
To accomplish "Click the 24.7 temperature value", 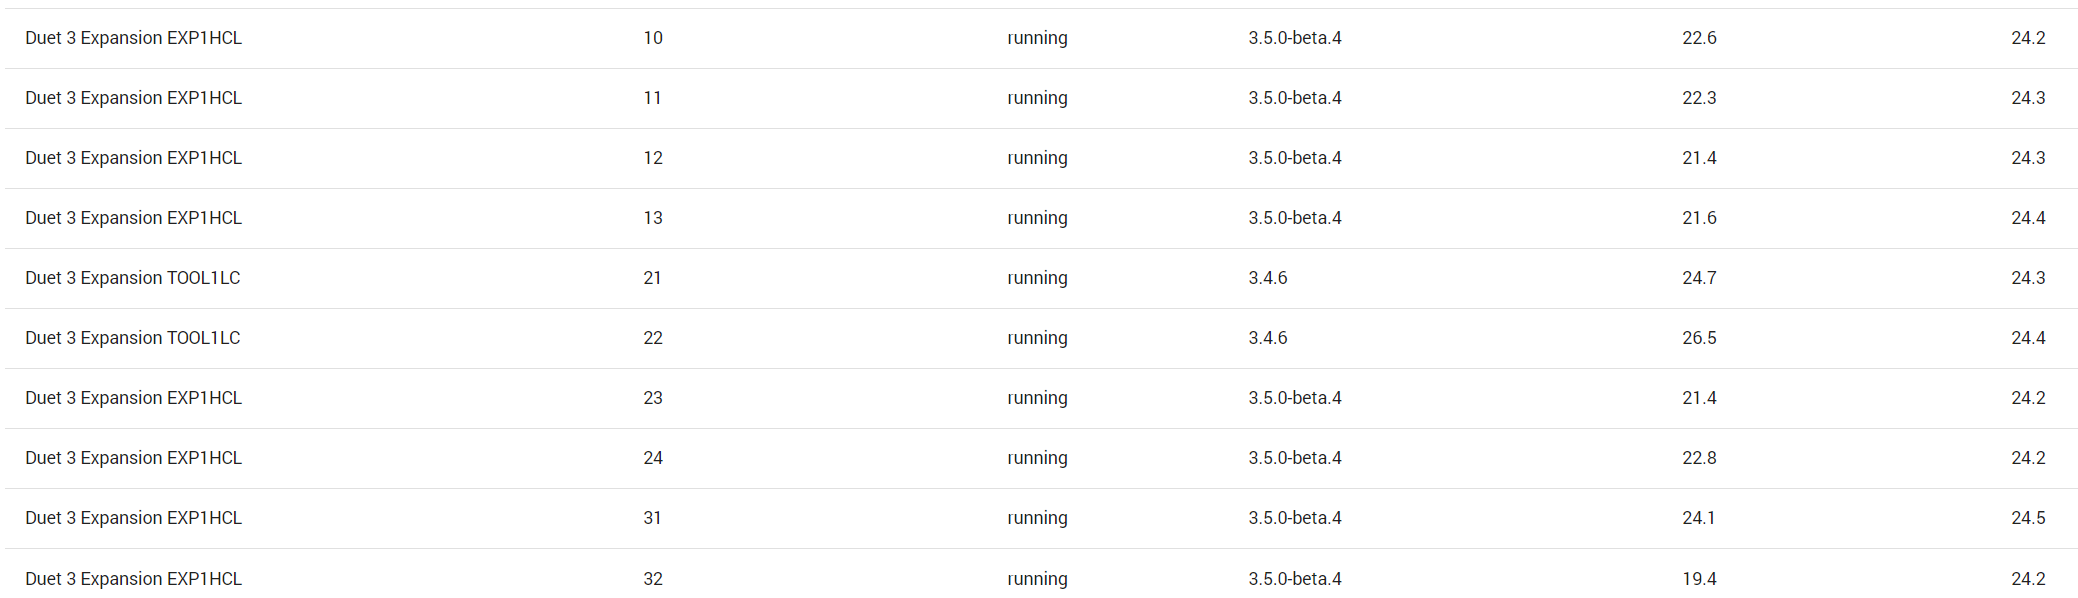I will click(1699, 278).
